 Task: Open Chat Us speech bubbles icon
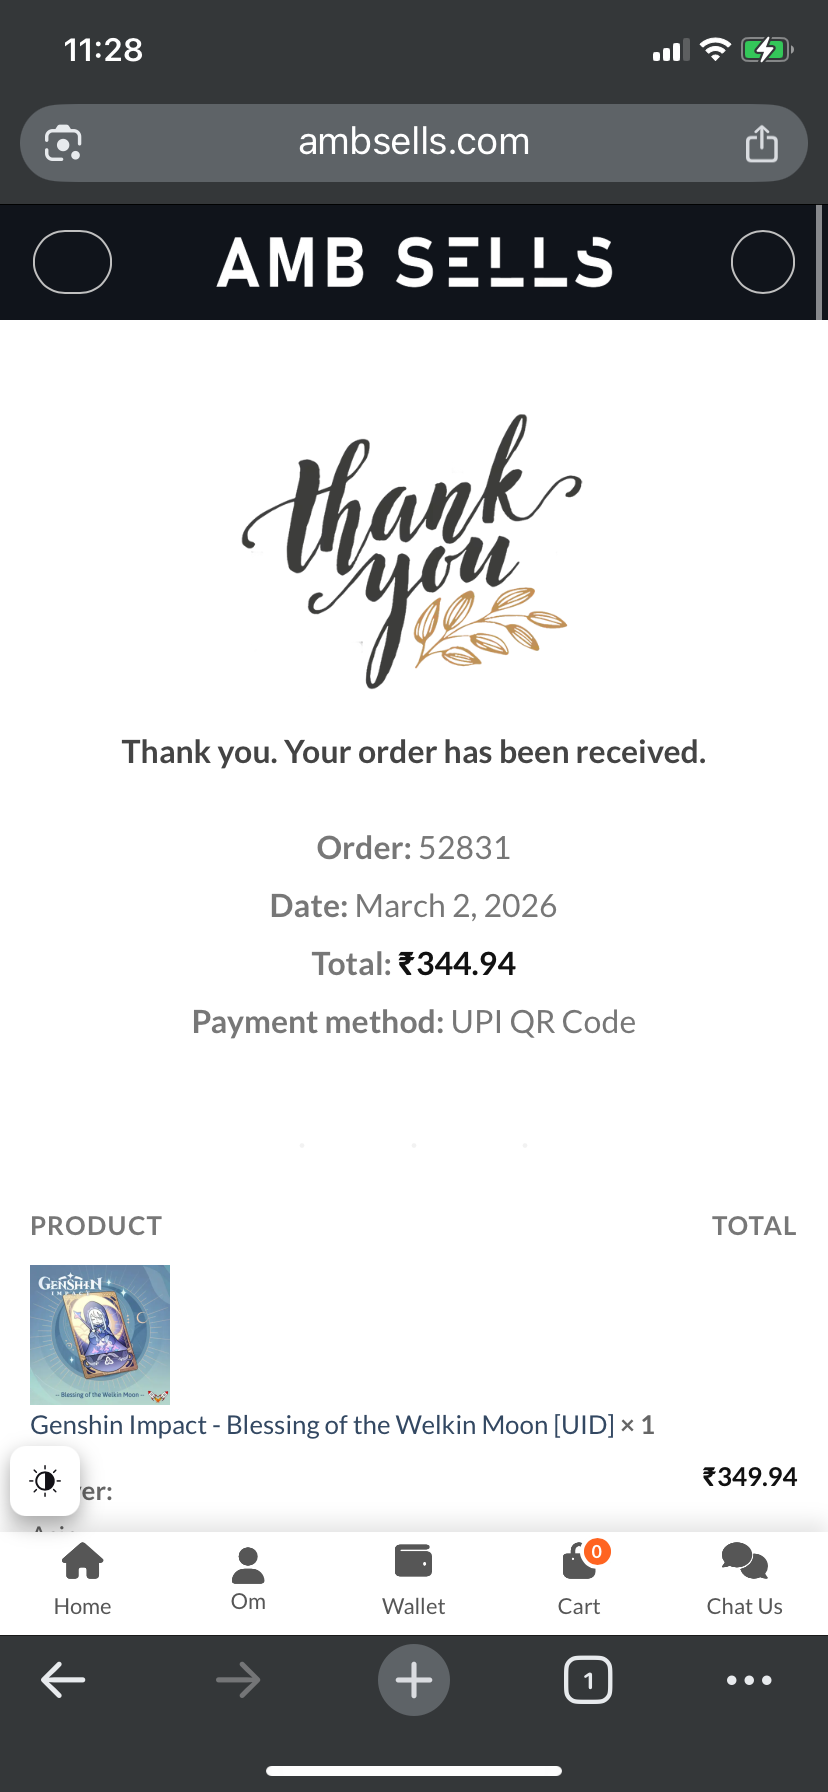coord(744,1562)
